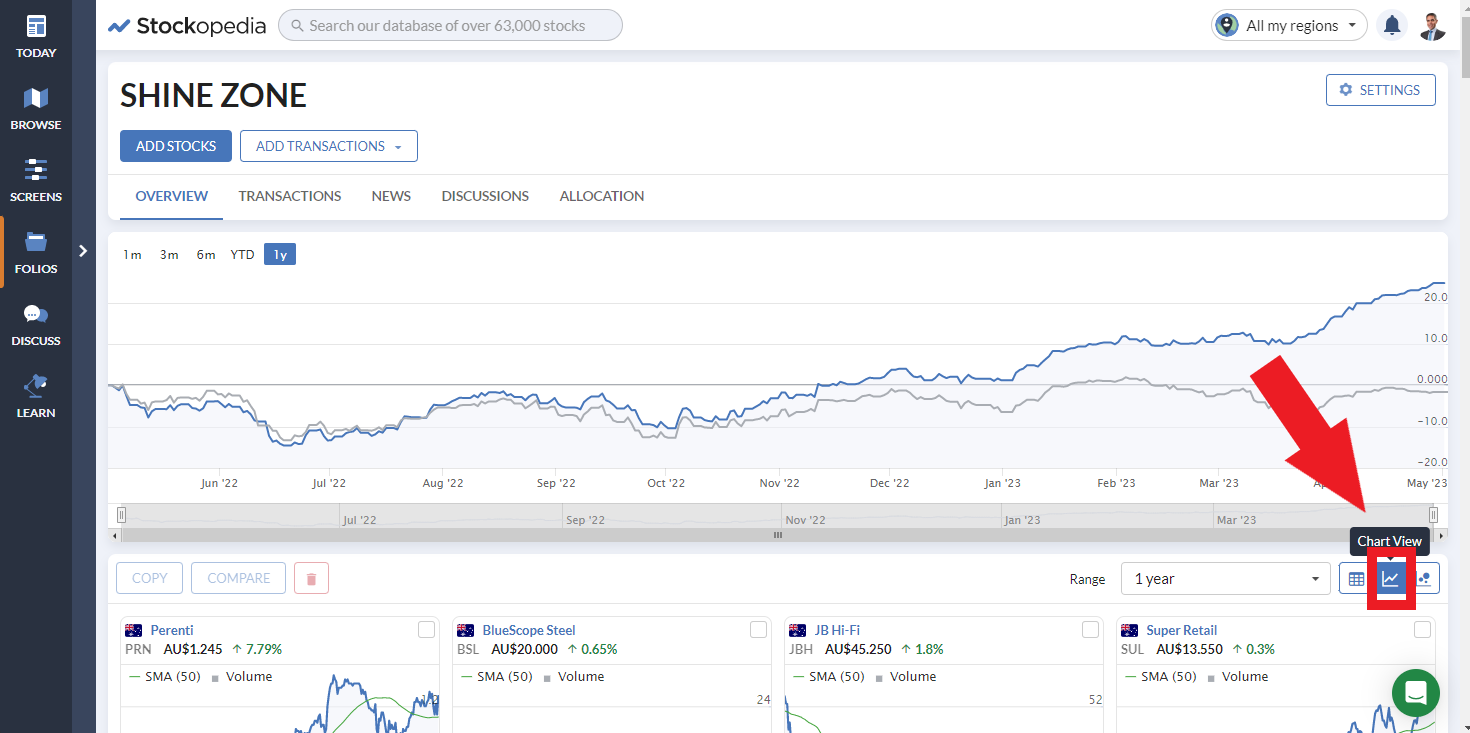Click the chart navigator left range handle
The height and width of the screenshot is (733, 1470).
121,515
